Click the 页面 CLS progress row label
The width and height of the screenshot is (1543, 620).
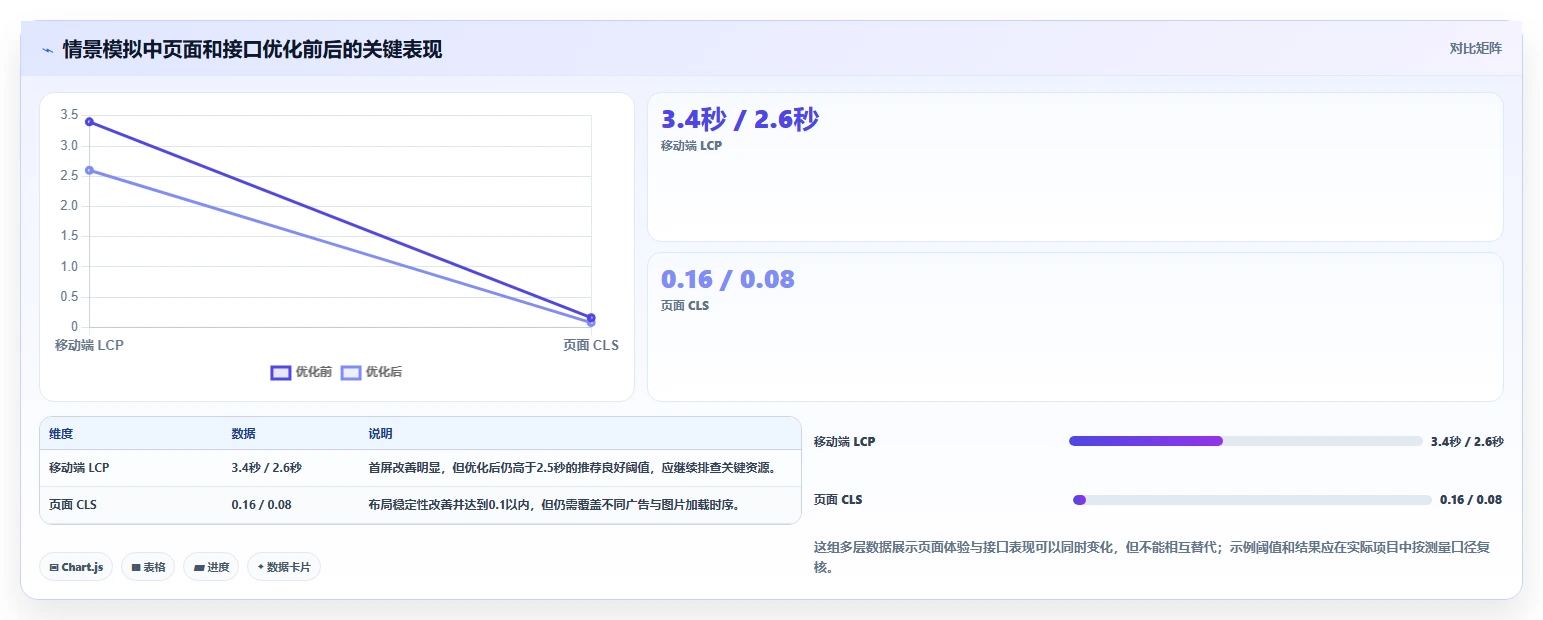838,500
